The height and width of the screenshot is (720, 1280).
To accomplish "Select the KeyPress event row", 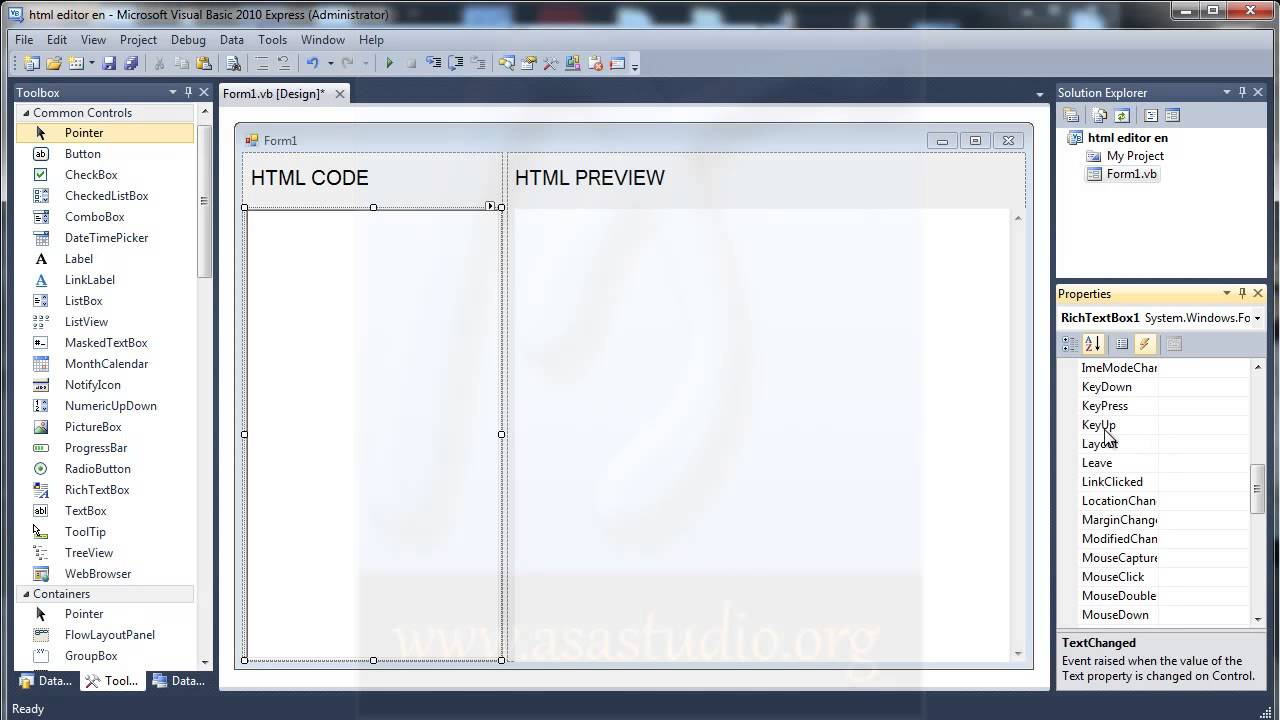I will [x=1163, y=406].
